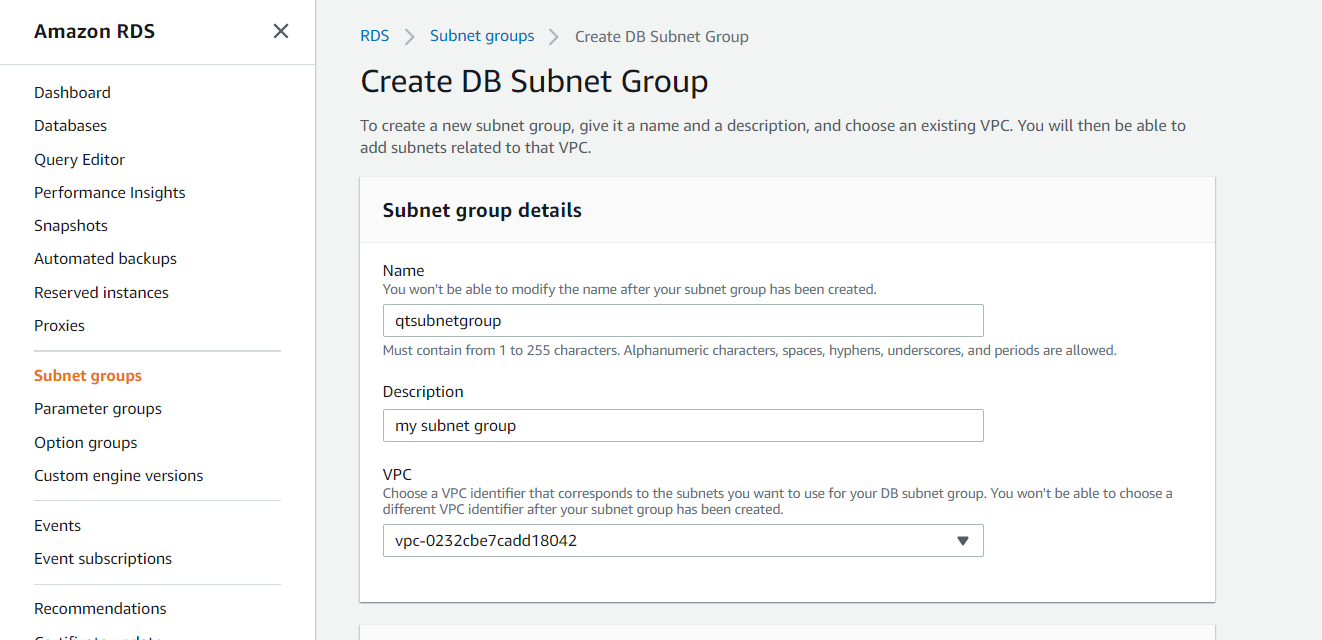
Task: Navigate to Option groups
Action: (x=85, y=442)
